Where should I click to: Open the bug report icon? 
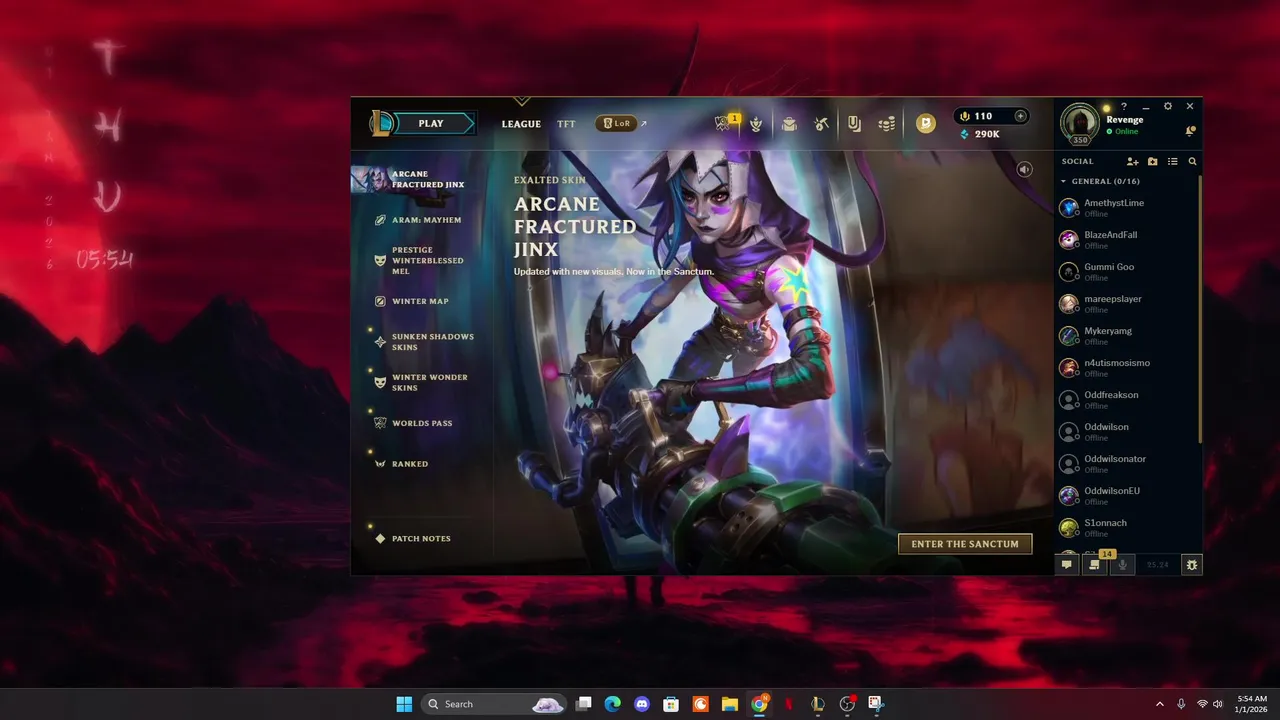tap(1191, 565)
